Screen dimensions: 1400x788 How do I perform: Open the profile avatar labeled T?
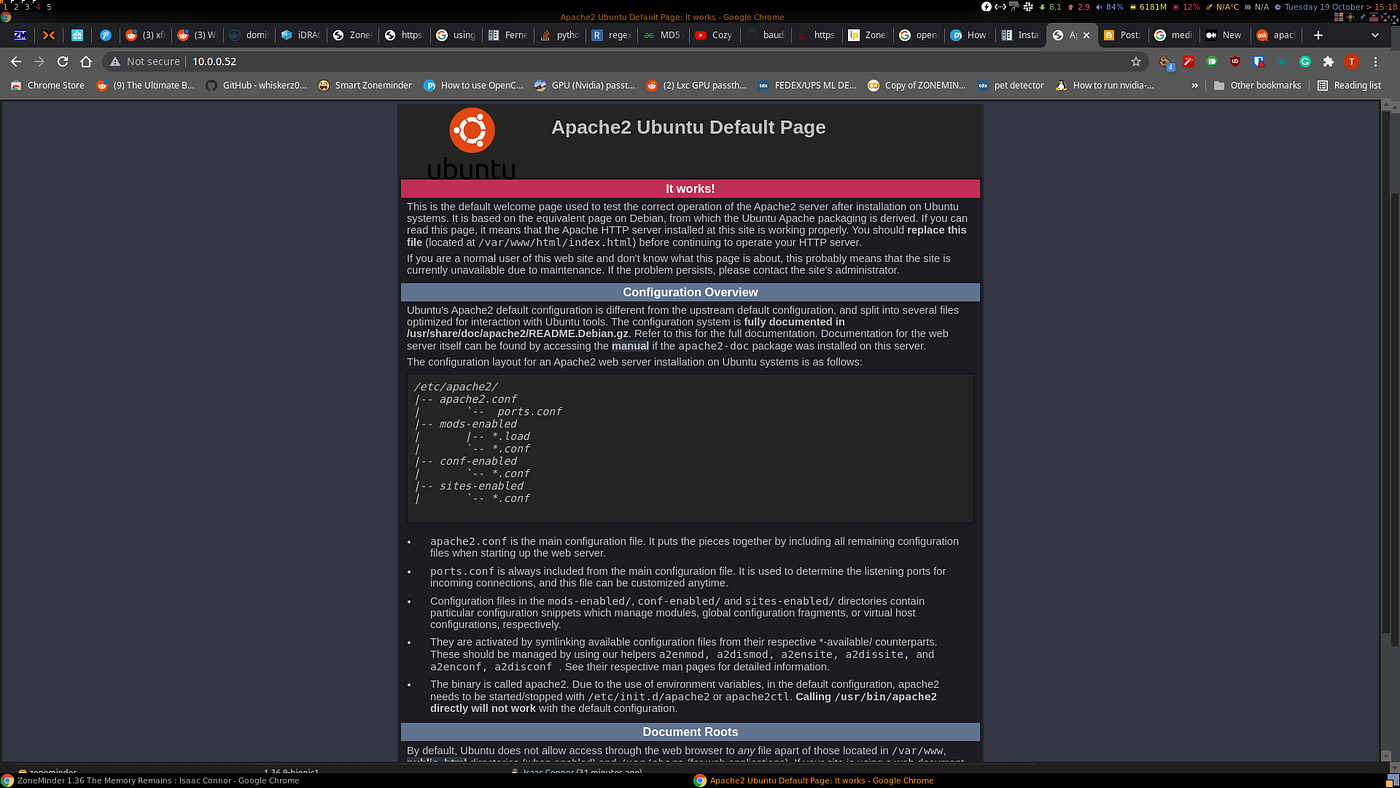pyautogui.click(x=1352, y=61)
